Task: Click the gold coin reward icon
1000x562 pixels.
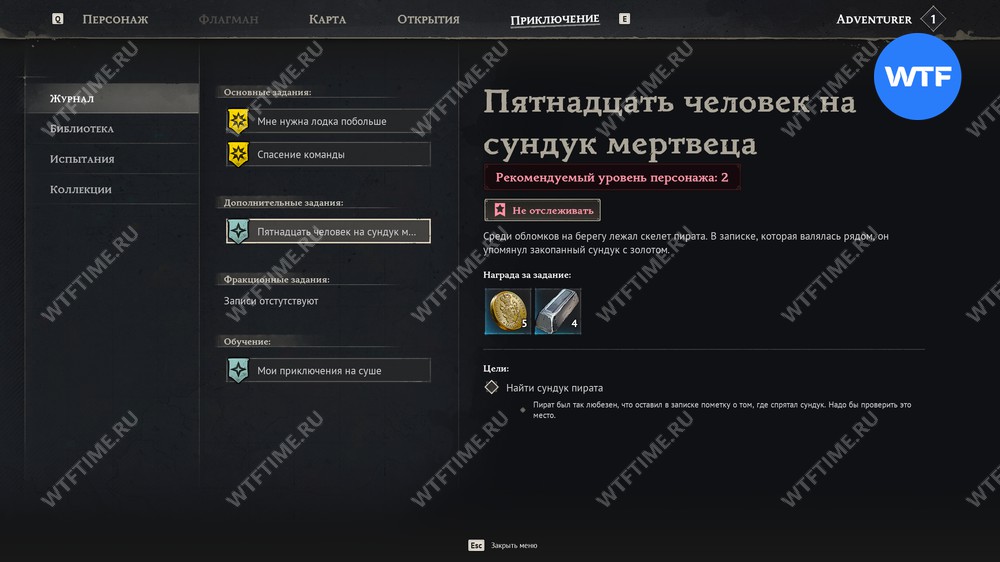Action: pyautogui.click(x=508, y=311)
